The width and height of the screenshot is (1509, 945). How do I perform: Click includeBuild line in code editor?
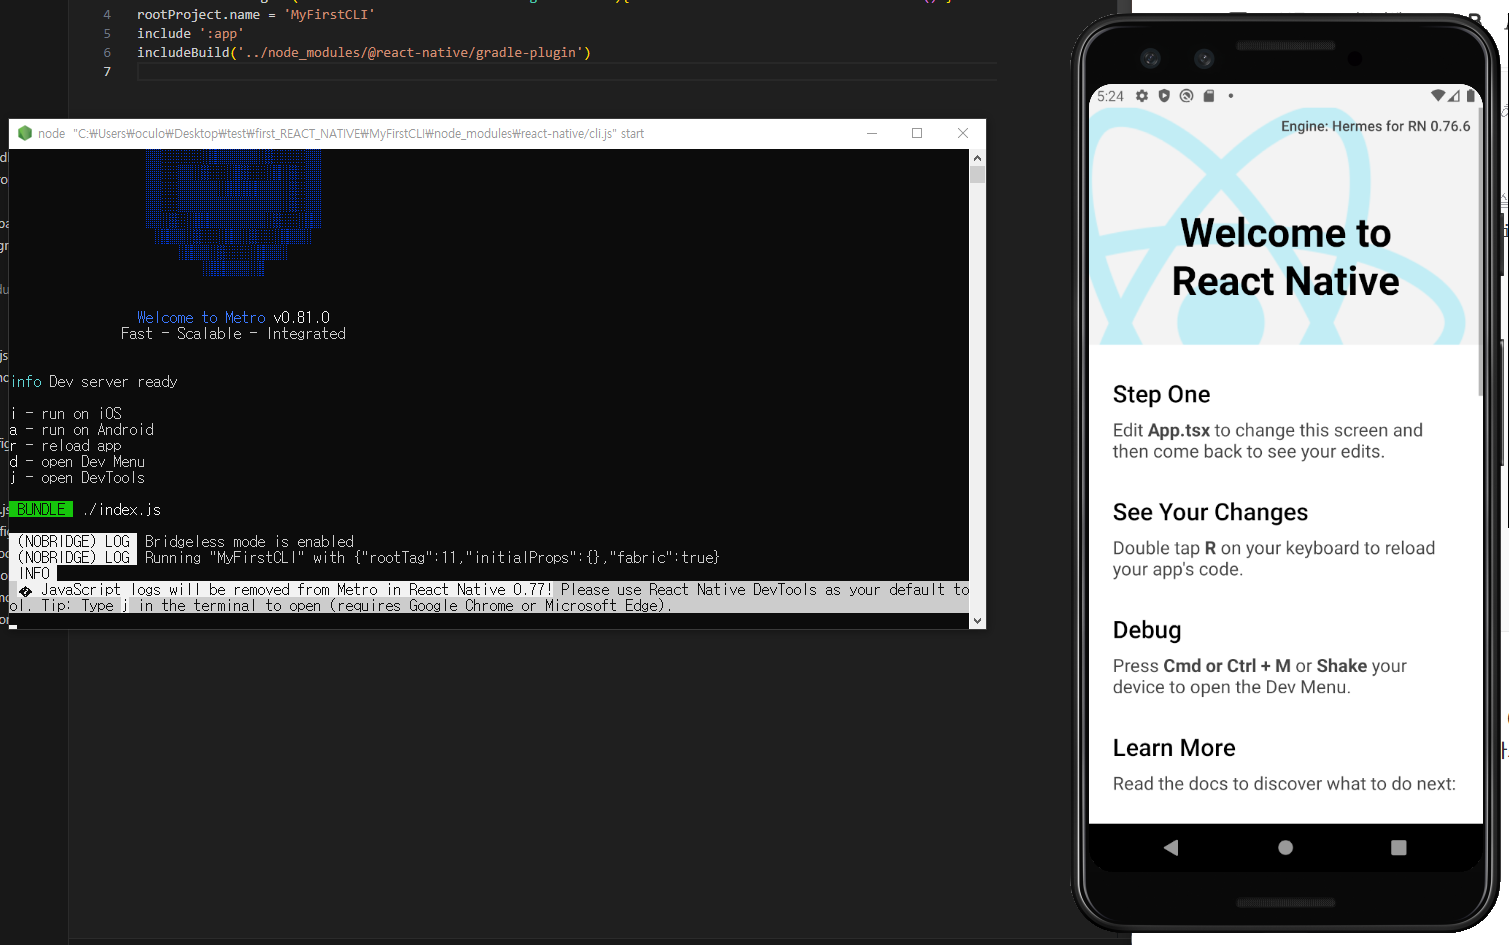tap(364, 52)
